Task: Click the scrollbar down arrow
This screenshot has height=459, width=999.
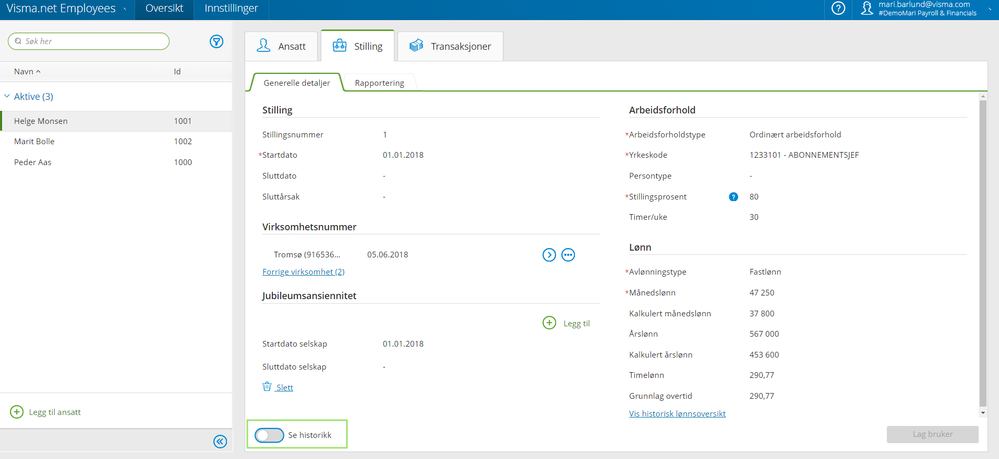Action: pyautogui.click(x=982, y=413)
